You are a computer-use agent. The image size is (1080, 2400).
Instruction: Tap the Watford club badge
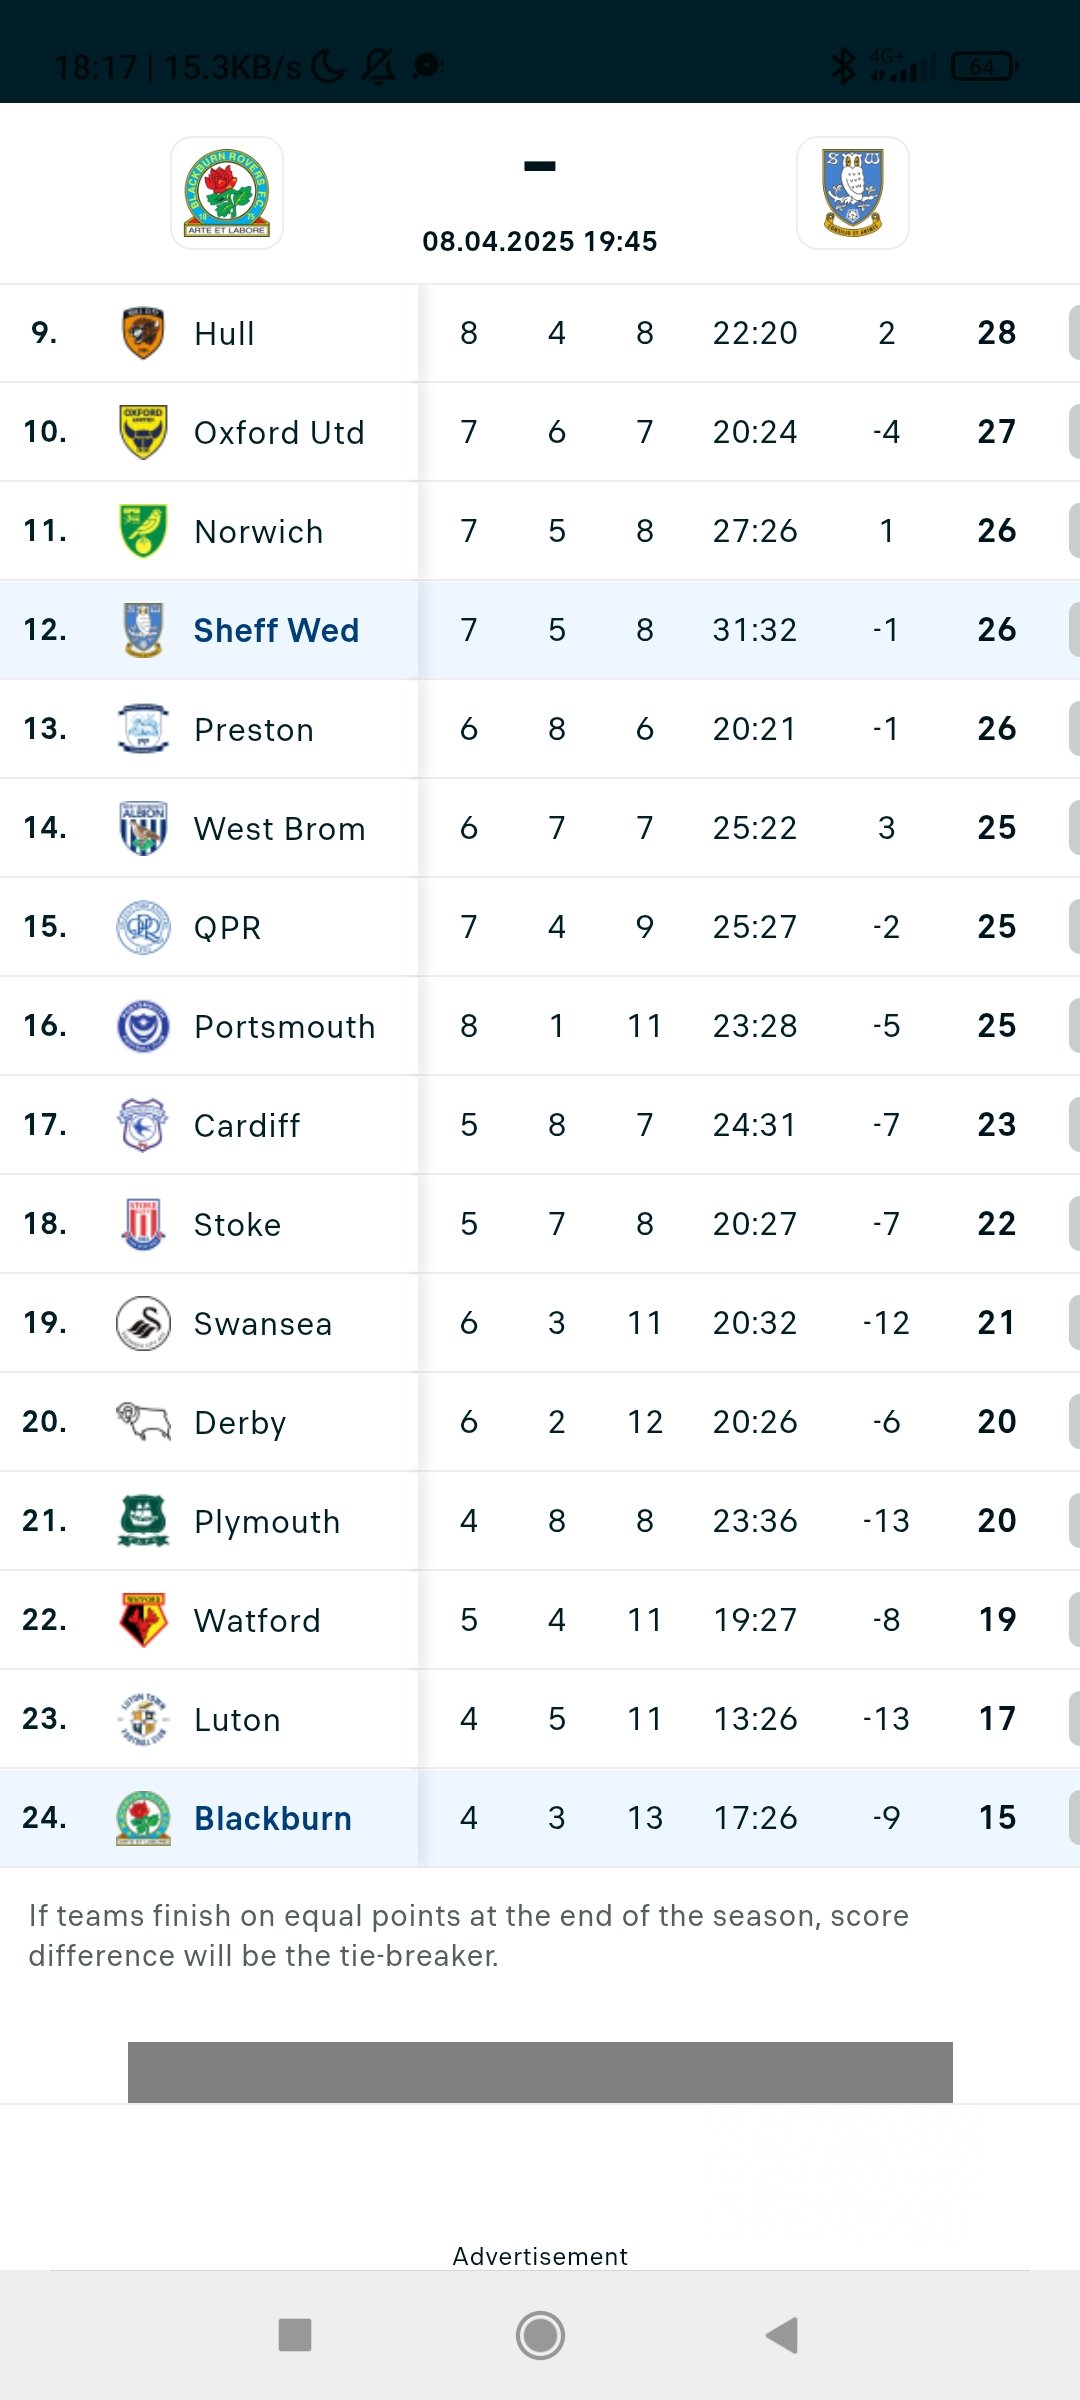143,1620
